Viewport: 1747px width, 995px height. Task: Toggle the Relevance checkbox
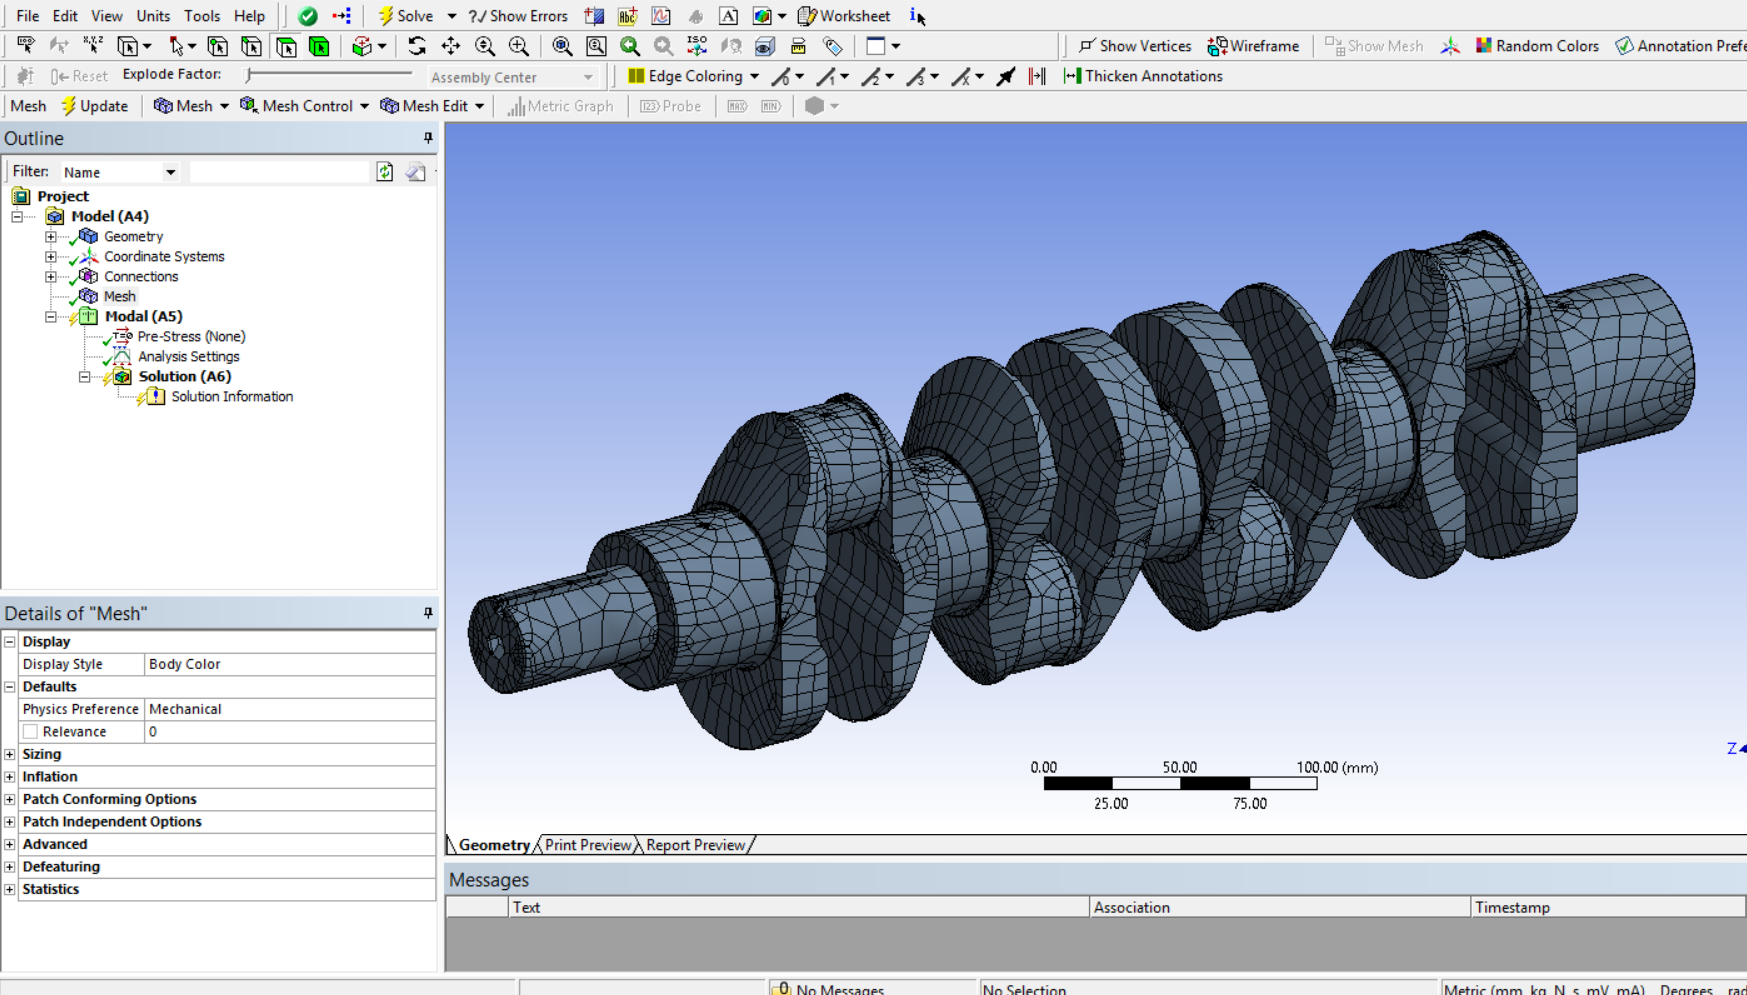tap(30, 732)
